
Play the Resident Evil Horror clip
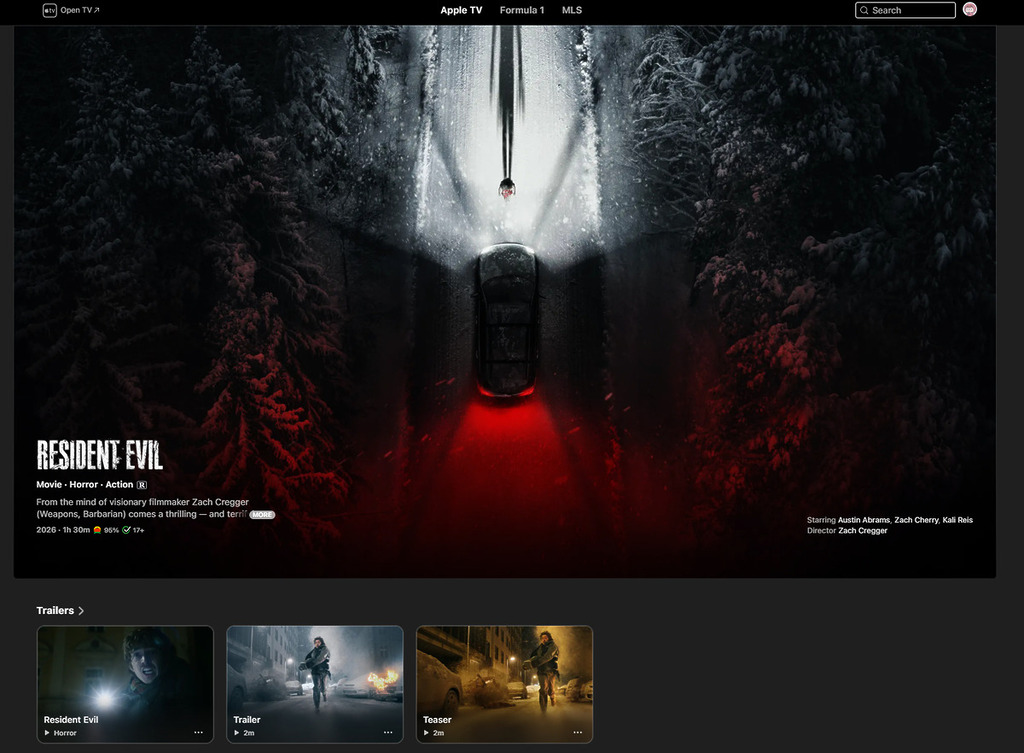pos(47,733)
